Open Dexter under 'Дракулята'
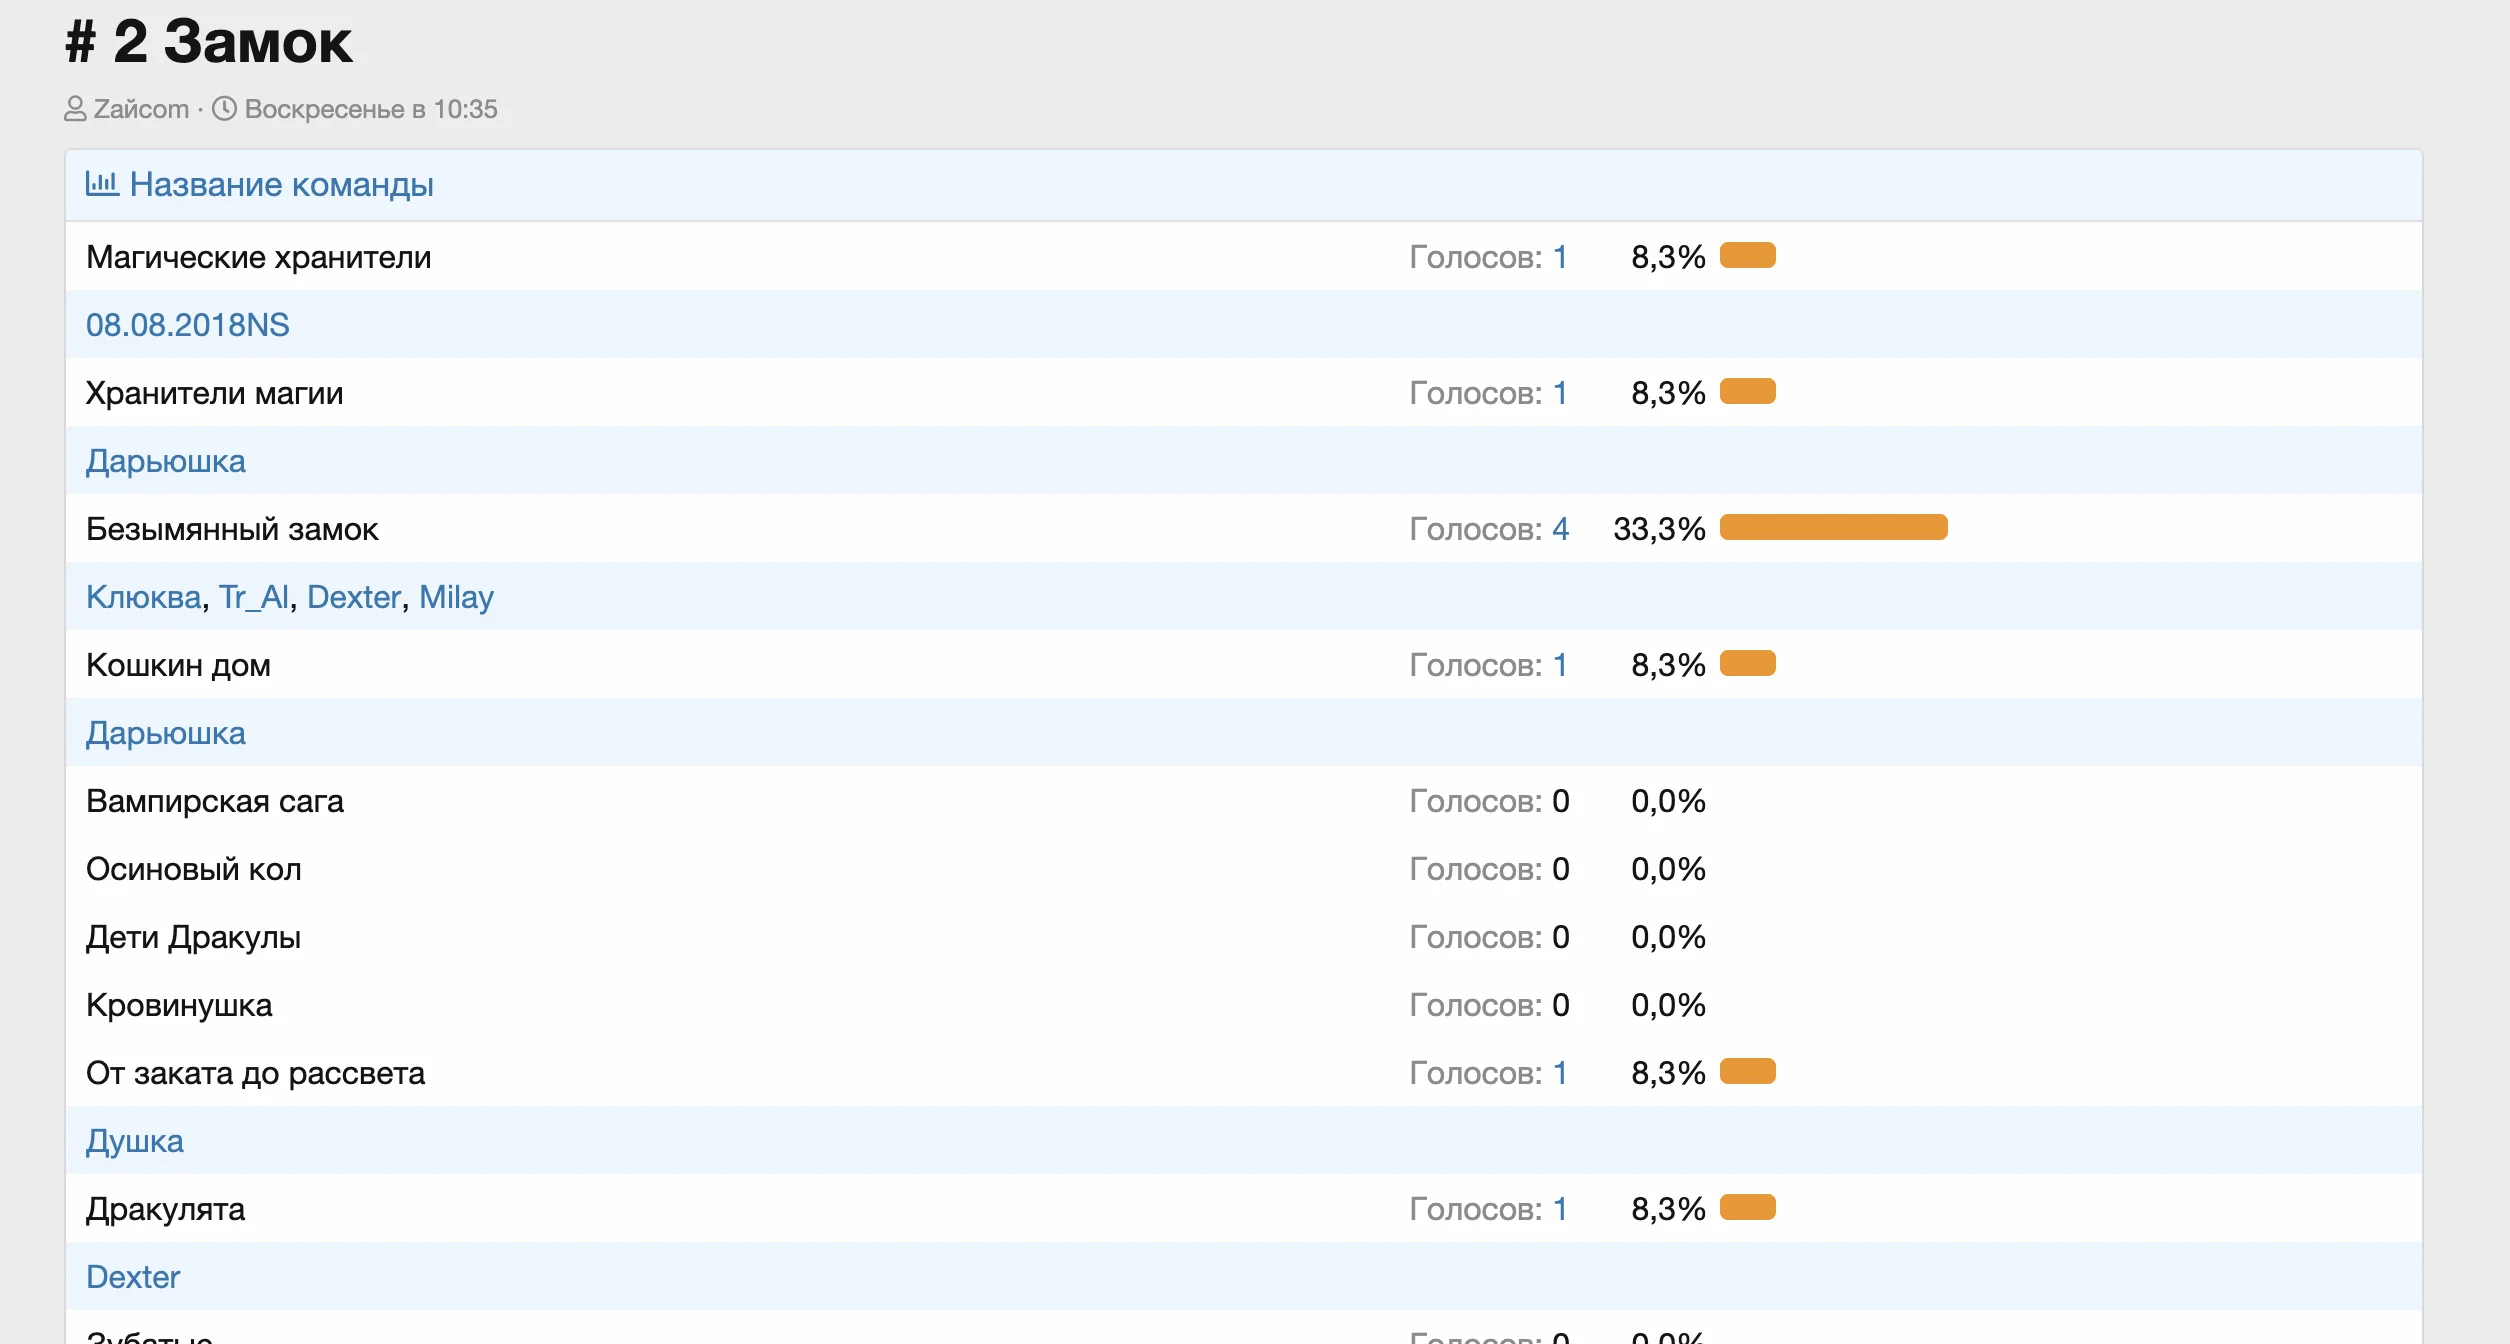This screenshot has height=1344, width=2510. click(133, 1277)
